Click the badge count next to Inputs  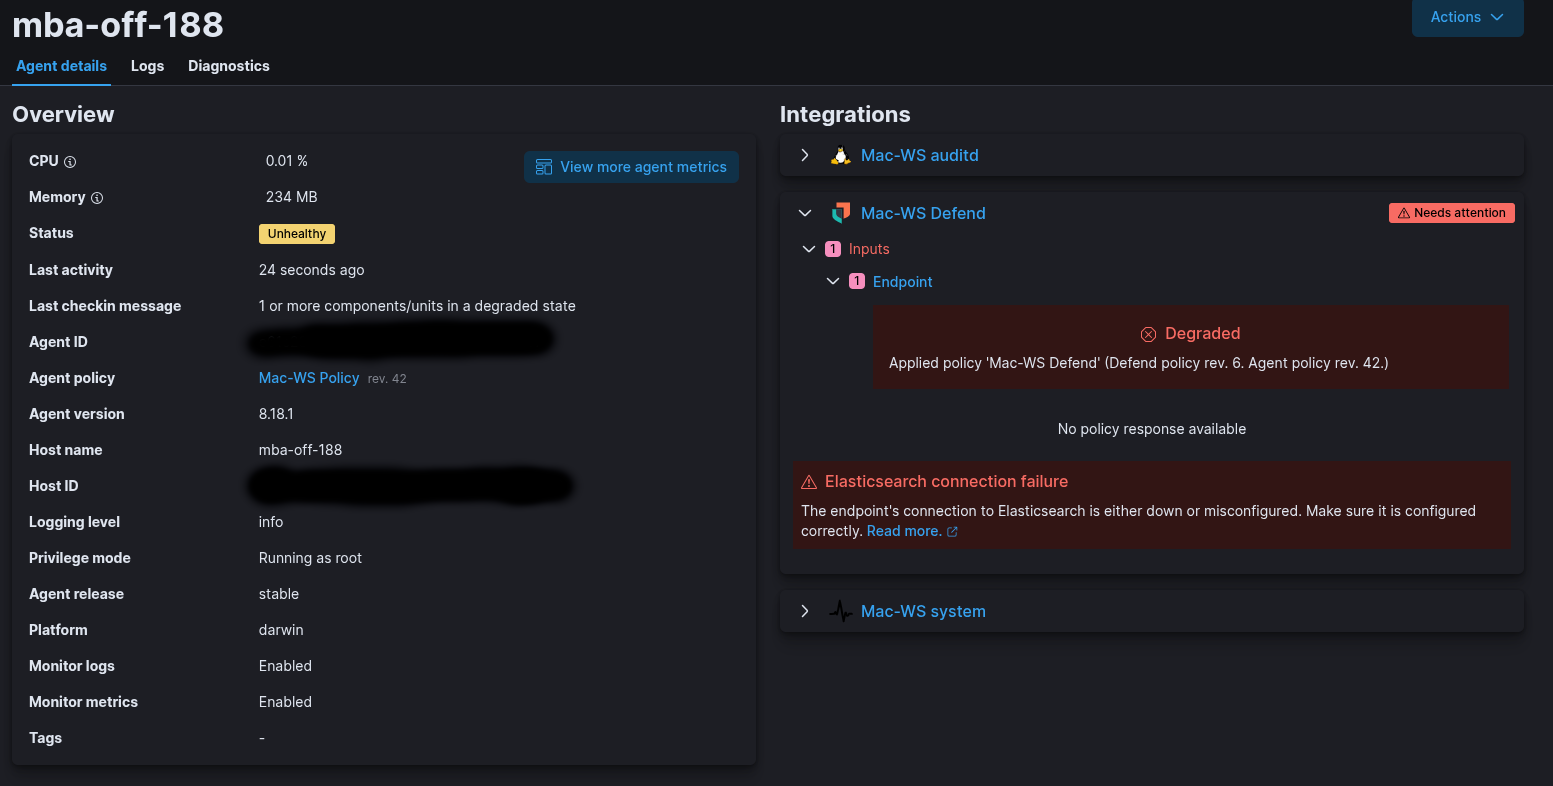[833, 249]
